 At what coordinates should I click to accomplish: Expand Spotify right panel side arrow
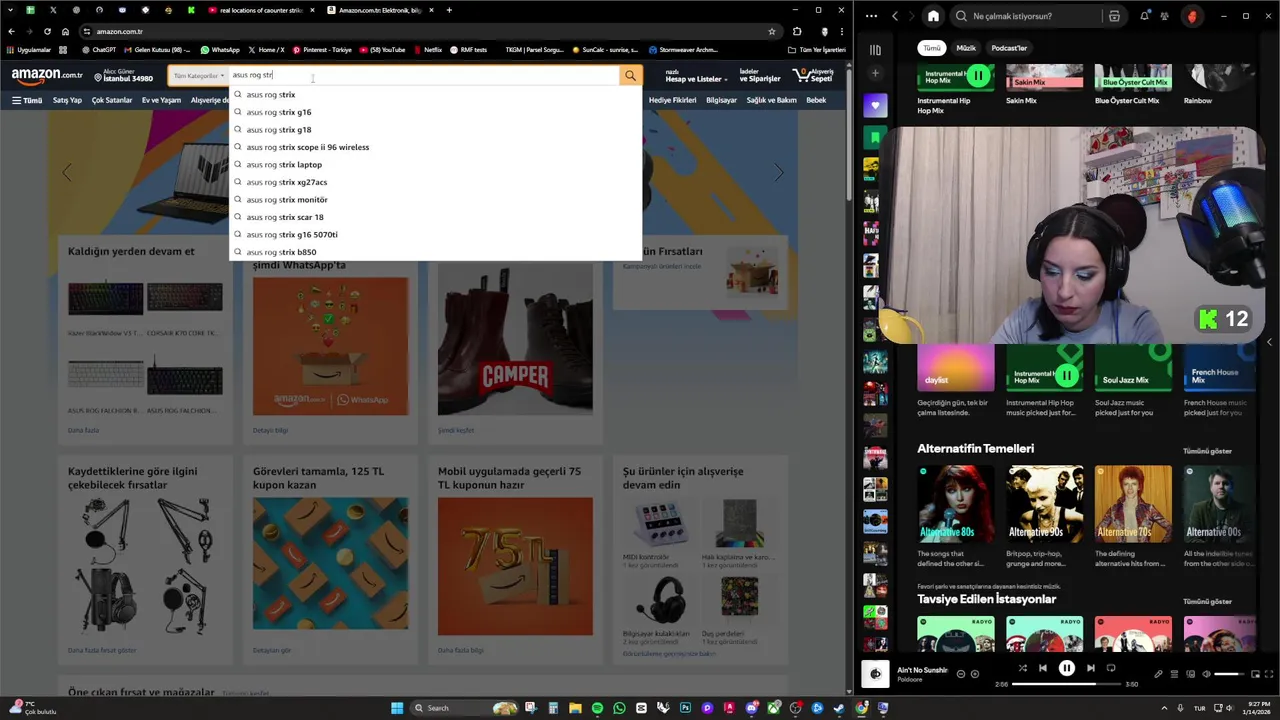[1269, 342]
